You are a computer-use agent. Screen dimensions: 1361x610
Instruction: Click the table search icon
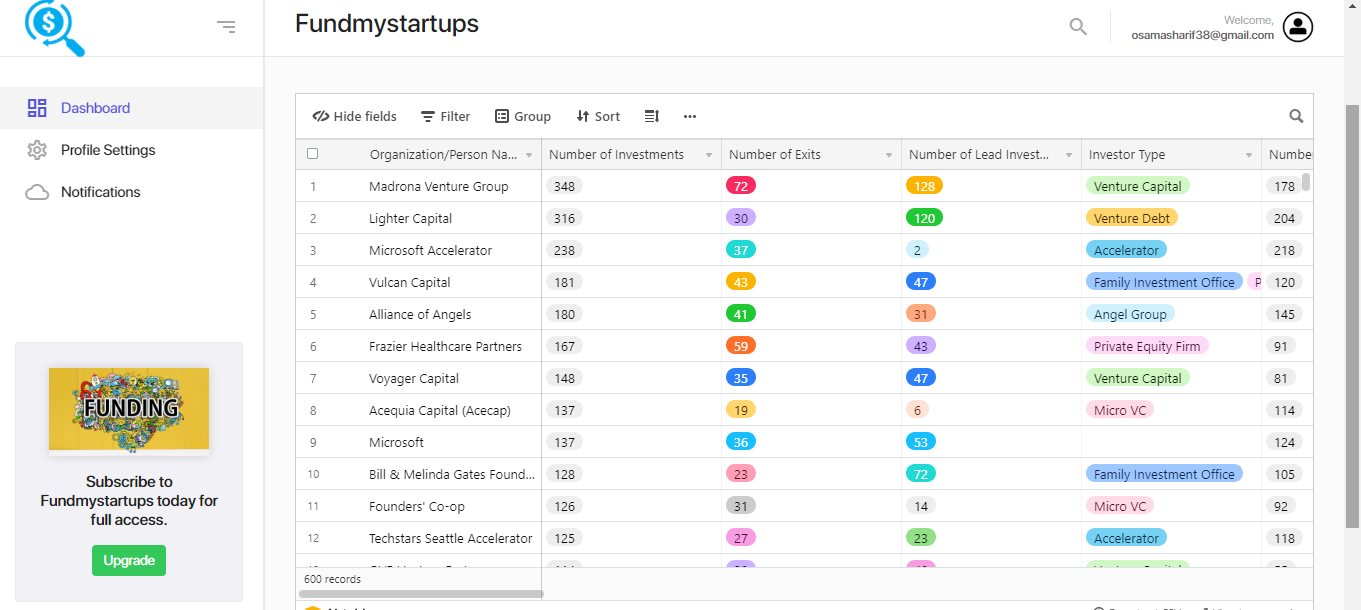[1296, 116]
